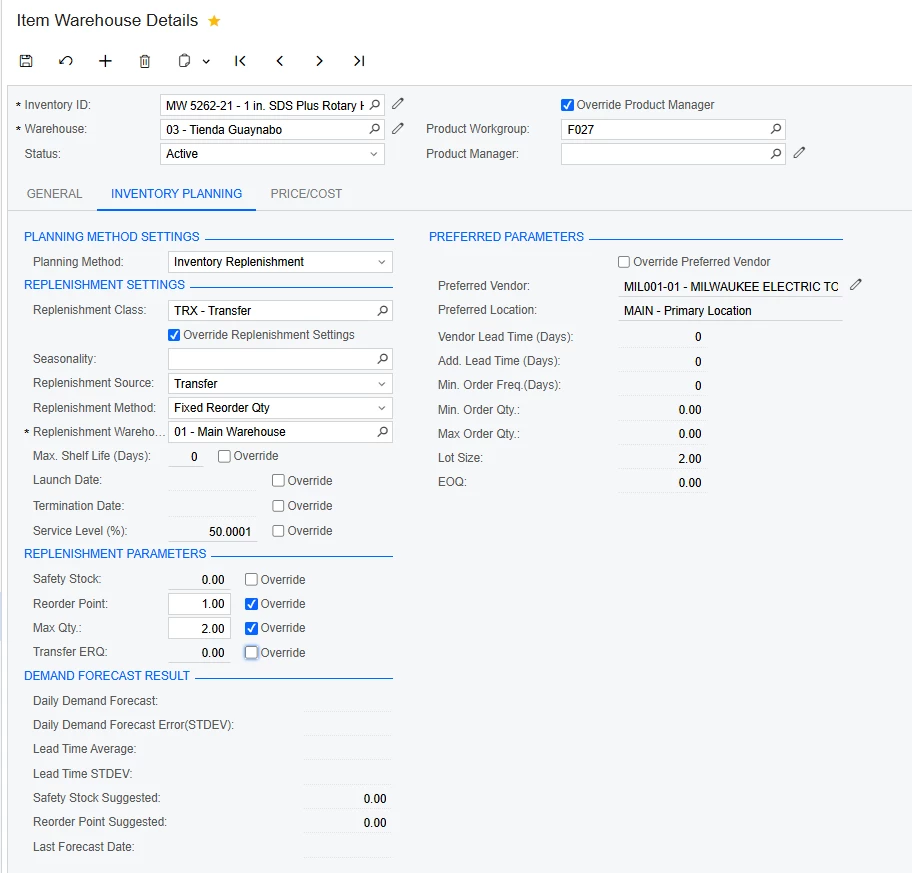Delete the record using trash icon
The height and width of the screenshot is (873, 912).
145,61
